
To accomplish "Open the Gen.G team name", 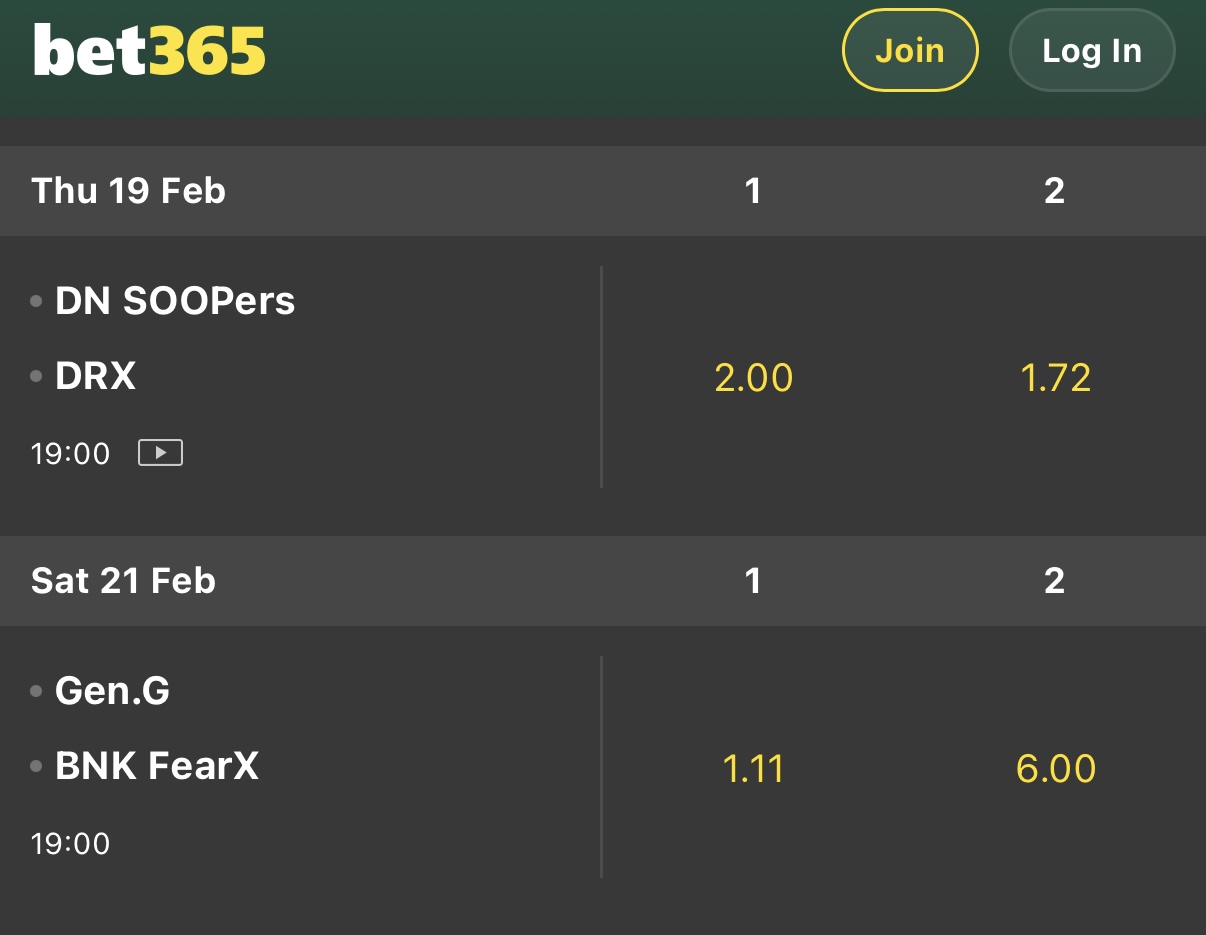I will (112, 690).
